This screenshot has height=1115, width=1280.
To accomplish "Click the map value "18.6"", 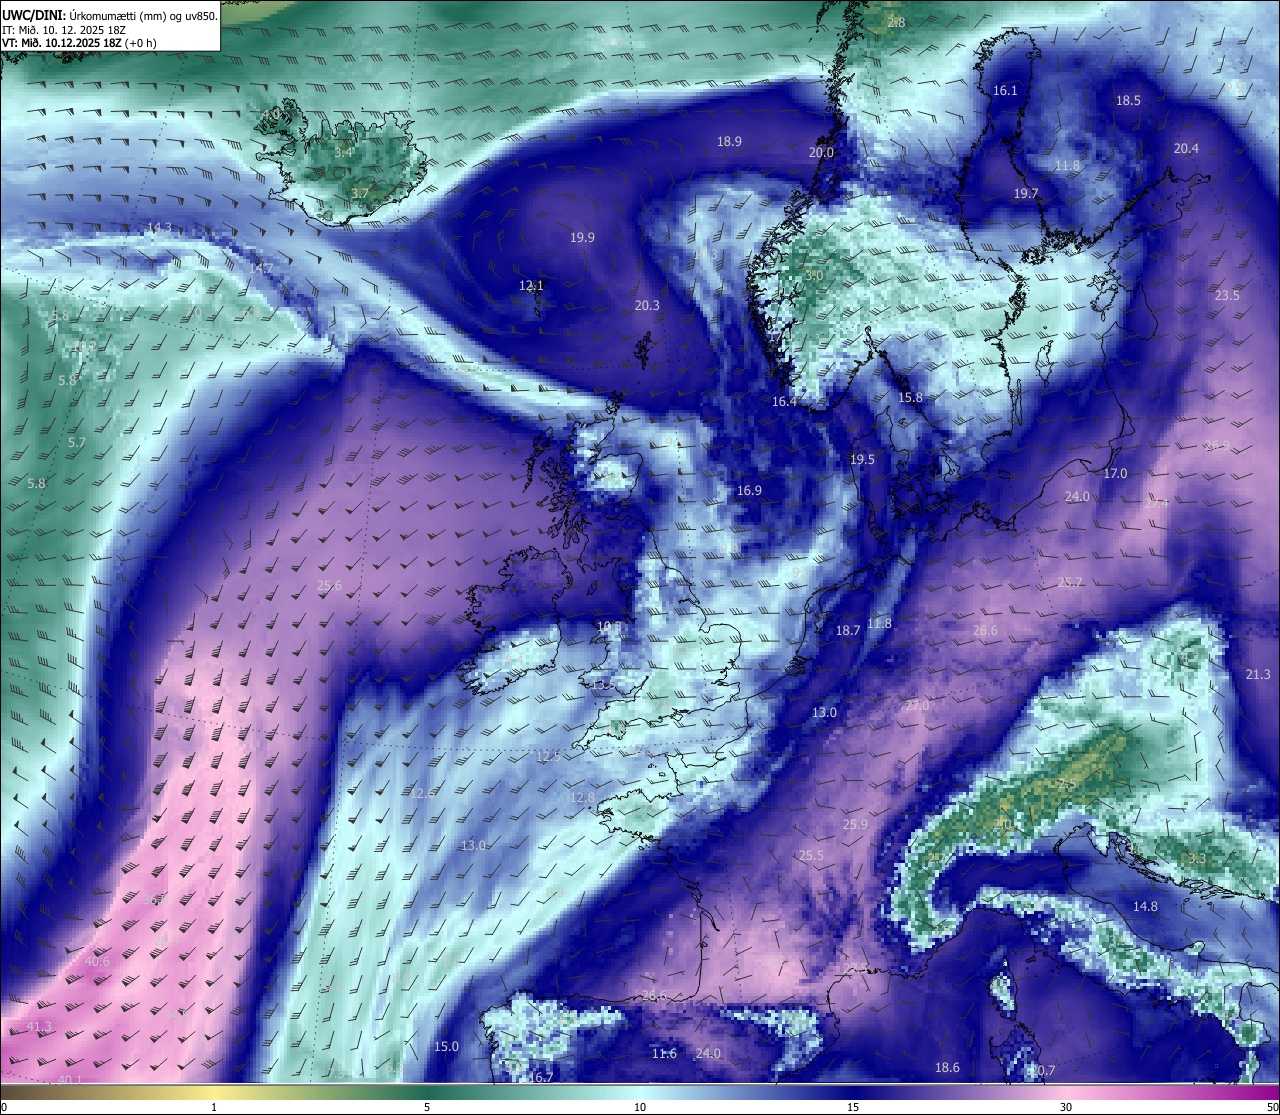I will click(947, 1068).
